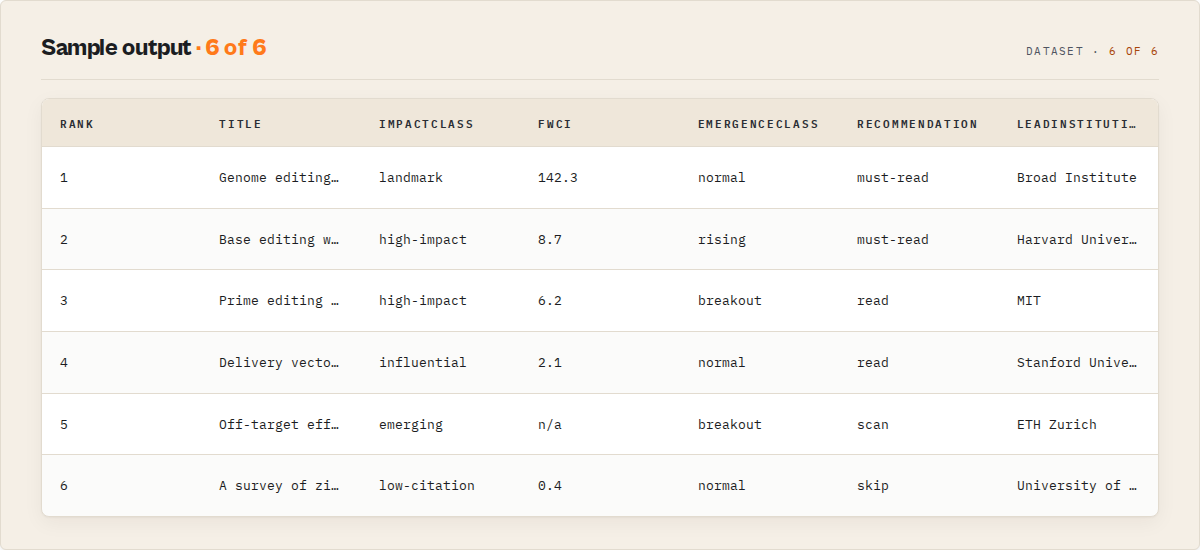Click the 'skip' recommendation cell

(873, 486)
